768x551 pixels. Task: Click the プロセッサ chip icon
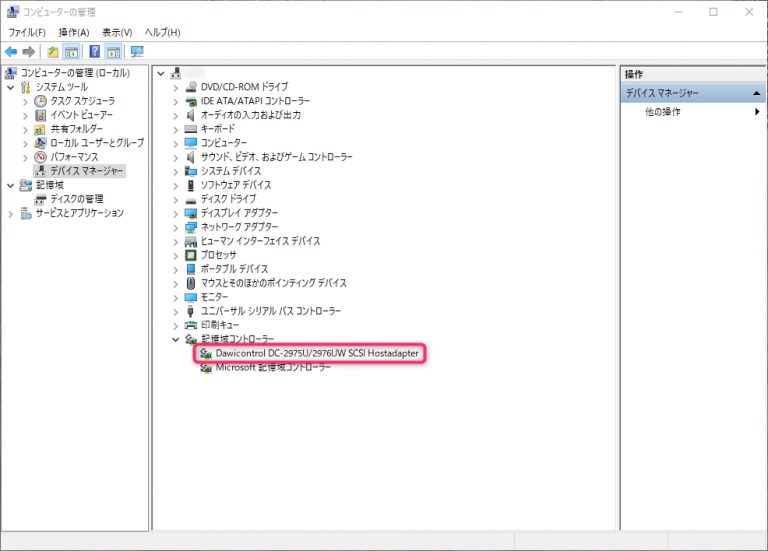tap(191, 255)
